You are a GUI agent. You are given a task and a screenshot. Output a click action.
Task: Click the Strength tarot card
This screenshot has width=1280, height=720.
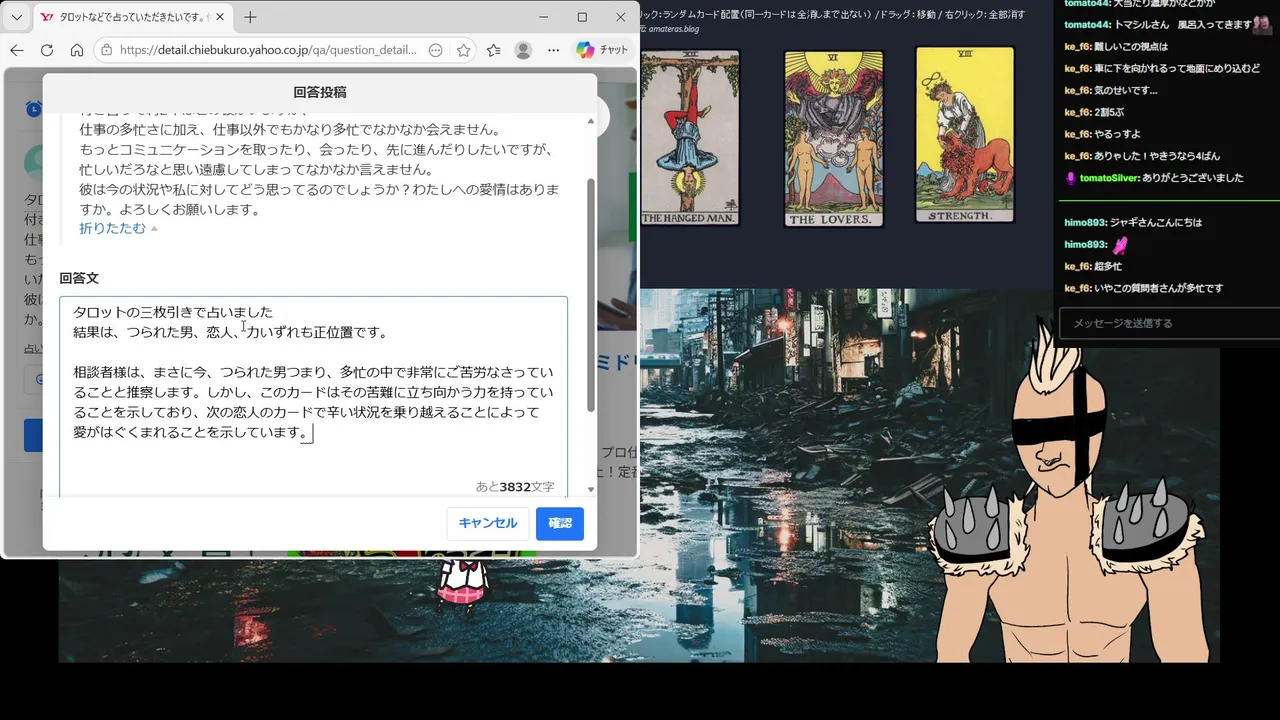[x=964, y=134]
